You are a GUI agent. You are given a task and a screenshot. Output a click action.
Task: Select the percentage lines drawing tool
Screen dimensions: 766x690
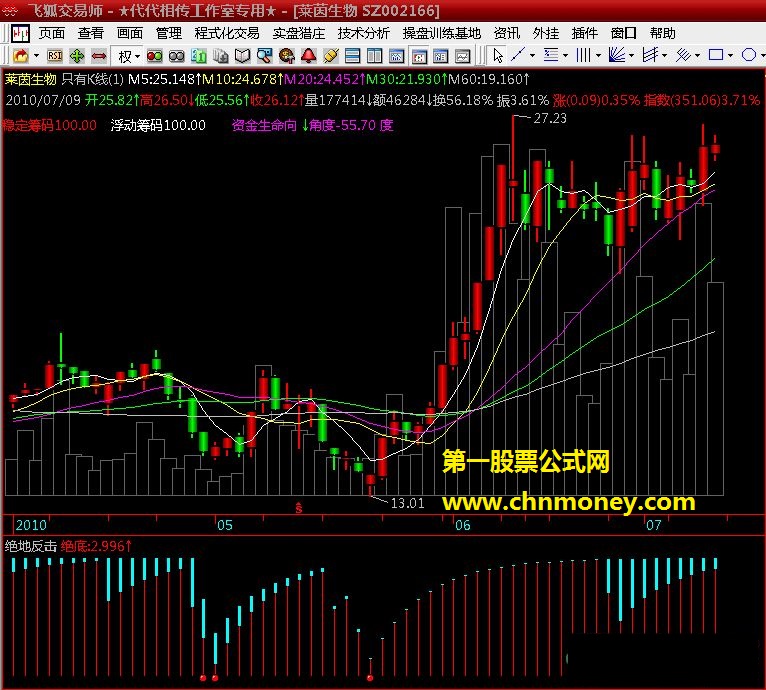(x=551, y=55)
